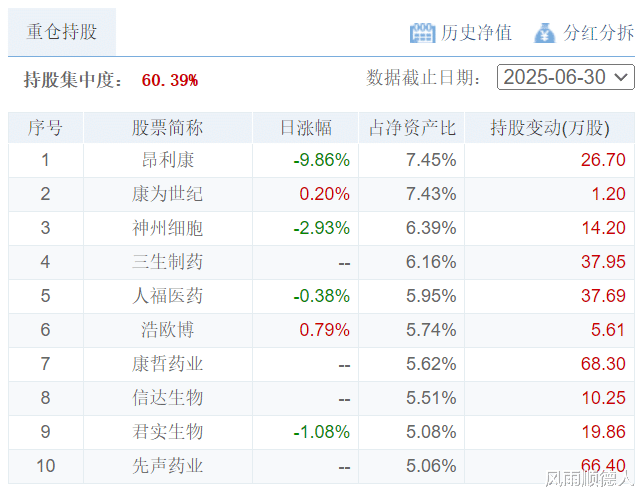Click the 5.95% net asset ratio
This screenshot has width=644, height=500.
[x=431, y=296]
